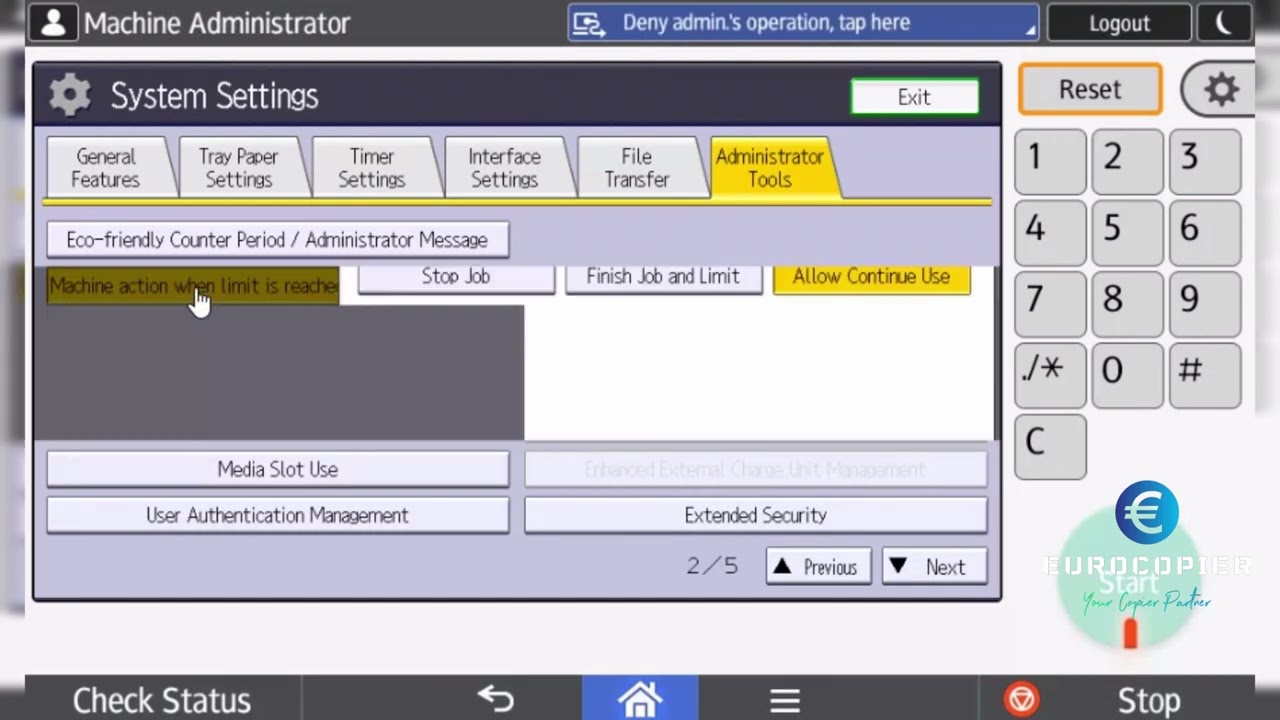Tap keypad number 6
This screenshot has width=1280, height=720.
tap(1204, 231)
